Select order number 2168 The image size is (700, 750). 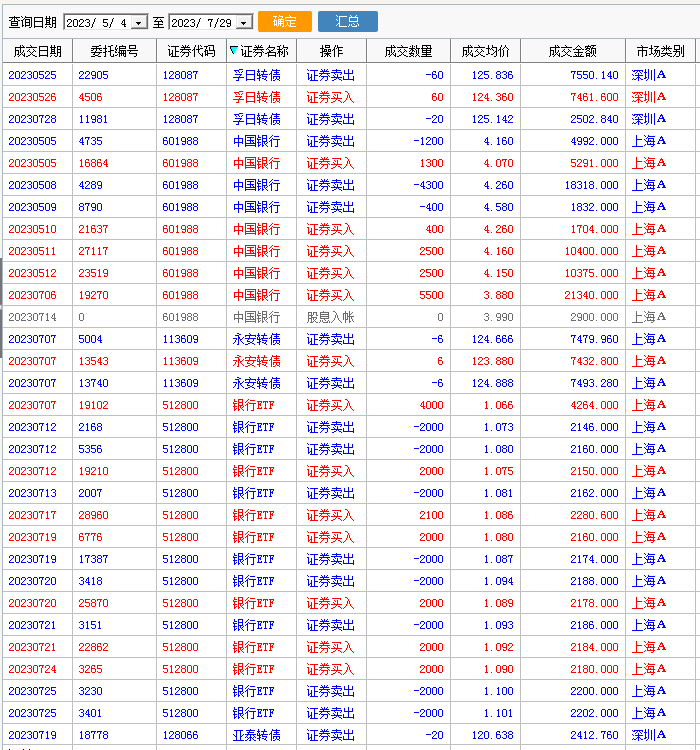[90, 427]
